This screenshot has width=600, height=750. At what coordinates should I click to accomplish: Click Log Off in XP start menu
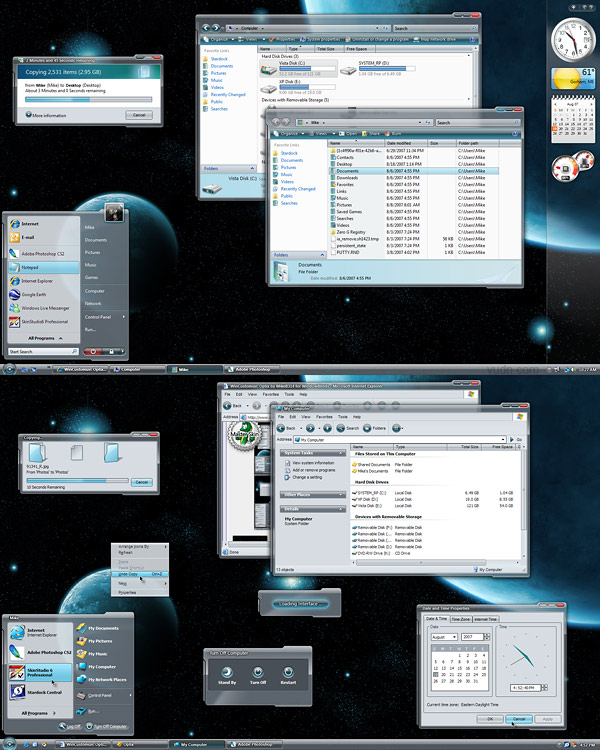[69, 726]
